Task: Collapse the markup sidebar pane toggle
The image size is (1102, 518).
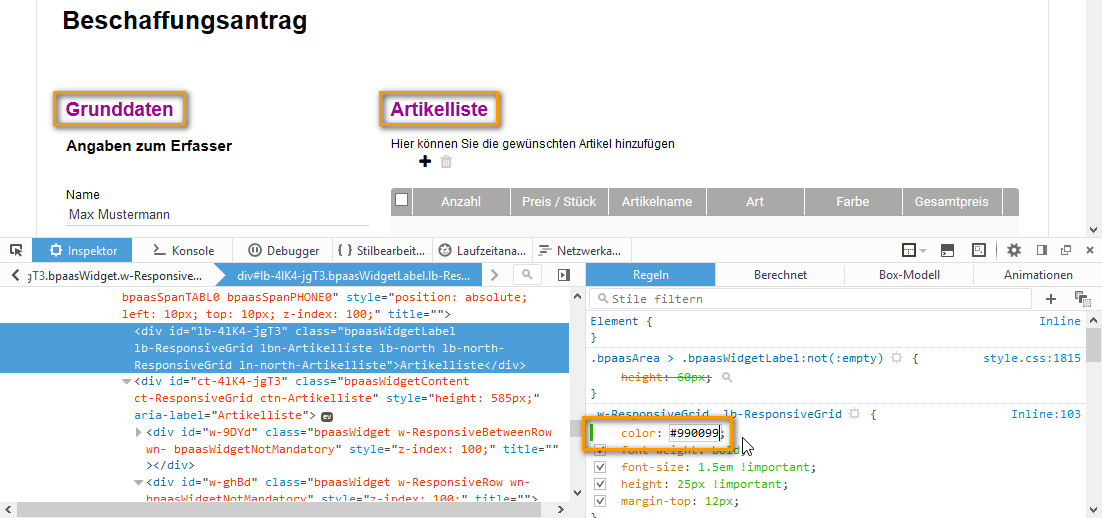Action: [564, 275]
